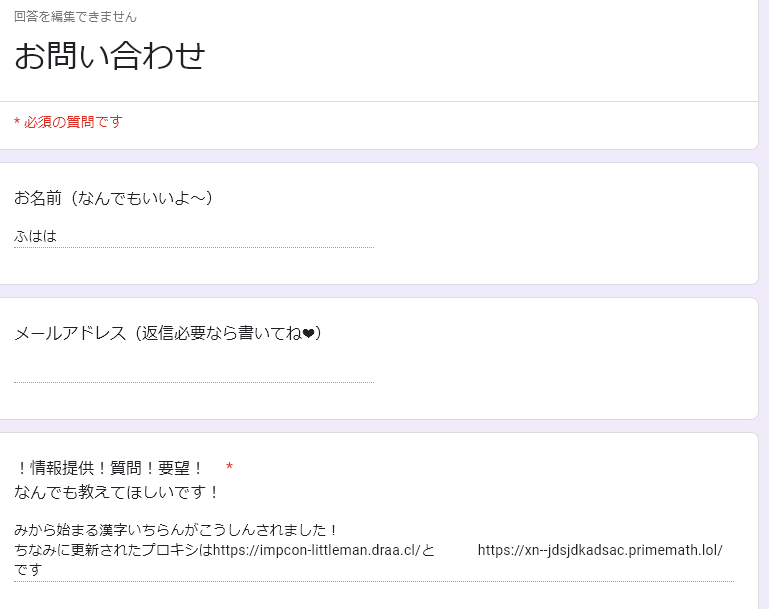The width and height of the screenshot is (769, 609).
Task: Click the ちなみに更新されたプロキシは text
Action: tap(113, 550)
